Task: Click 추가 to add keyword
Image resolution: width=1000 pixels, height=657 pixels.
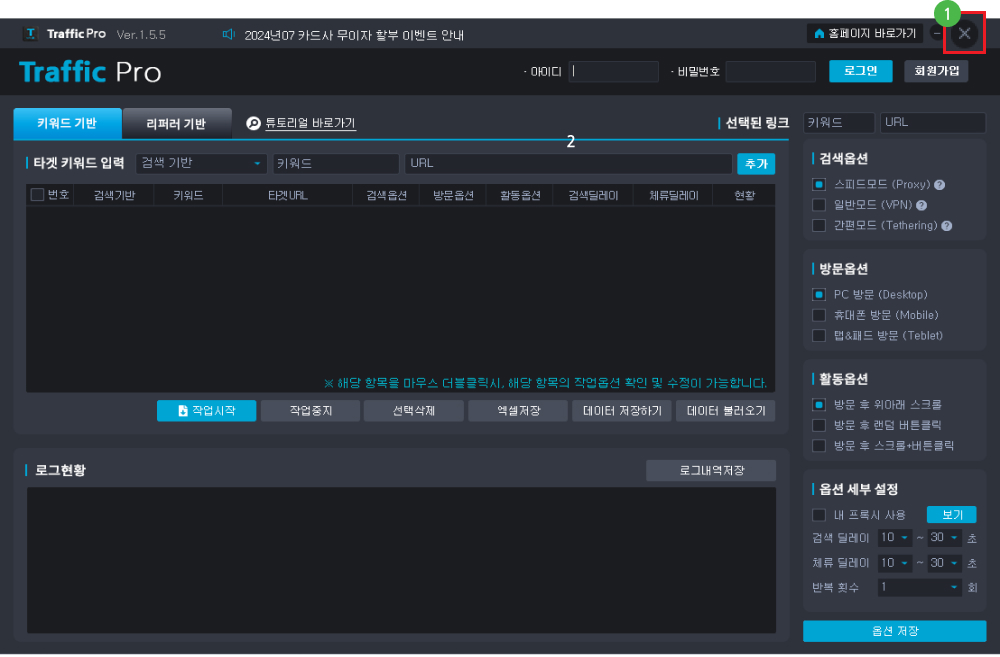Action: pos(756,164)
